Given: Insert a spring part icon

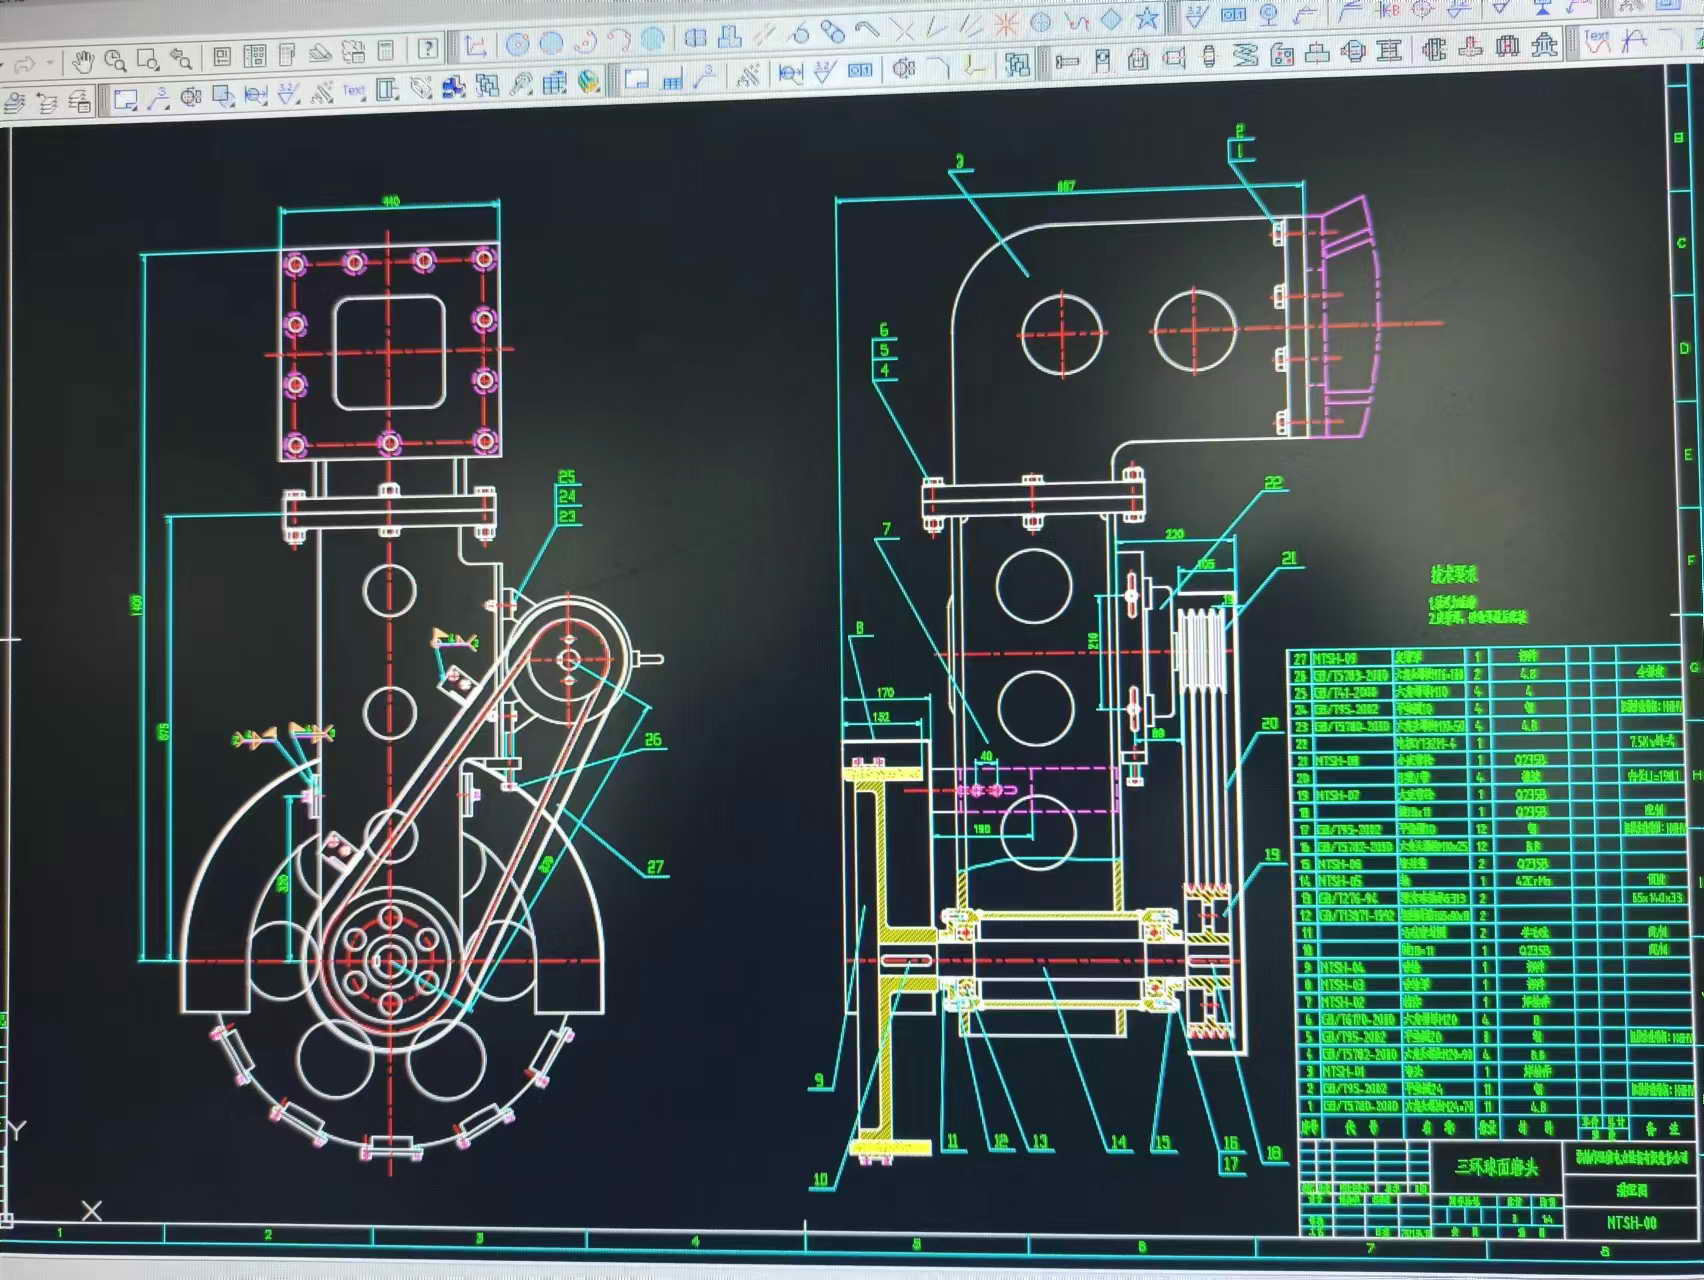Looking at the screenshot, I should click(1245, 54).
